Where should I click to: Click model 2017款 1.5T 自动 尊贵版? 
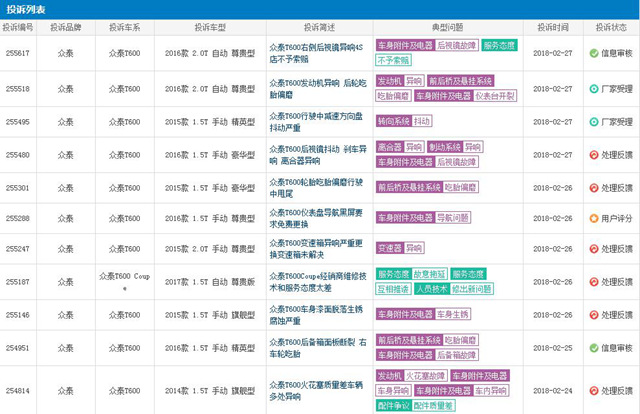pos(210,282)
